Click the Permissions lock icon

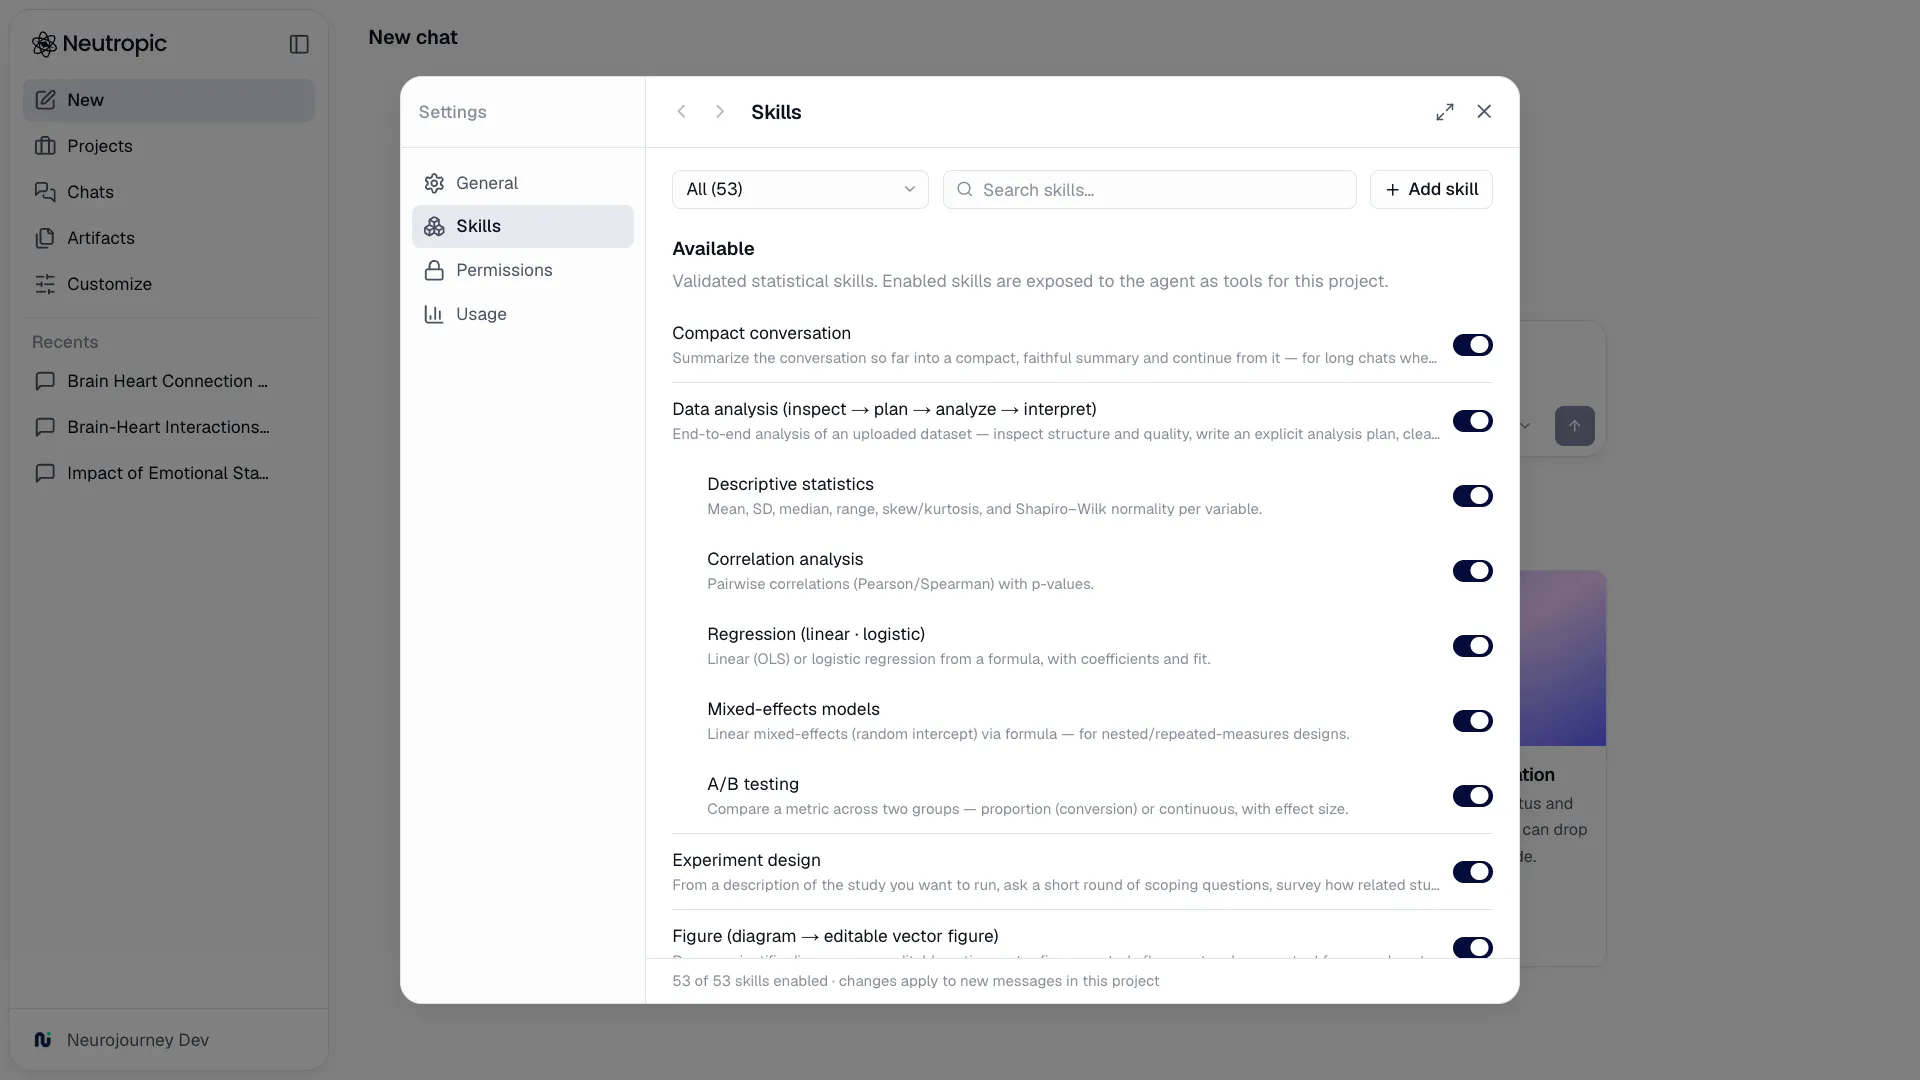[x=434, y=271]
